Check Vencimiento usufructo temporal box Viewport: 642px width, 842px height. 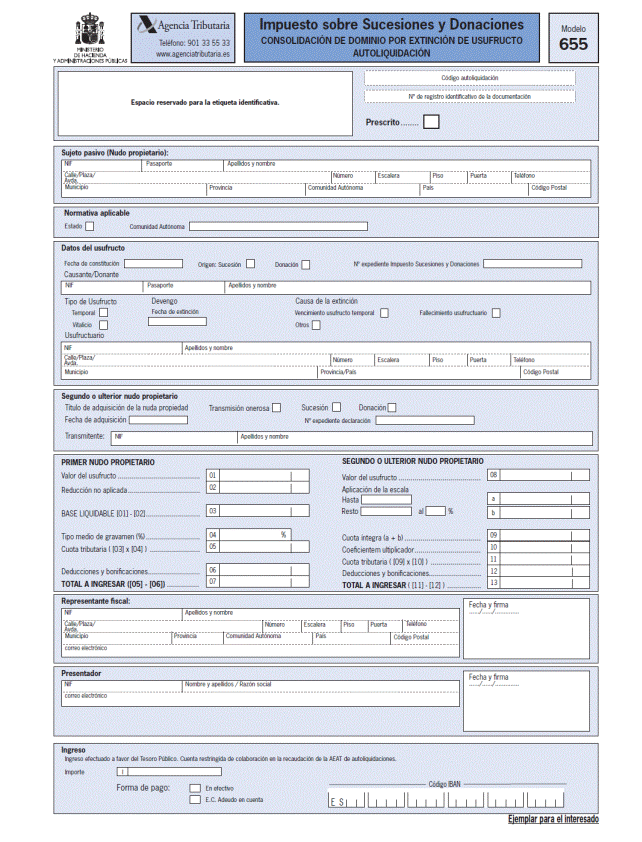point(384,313)
